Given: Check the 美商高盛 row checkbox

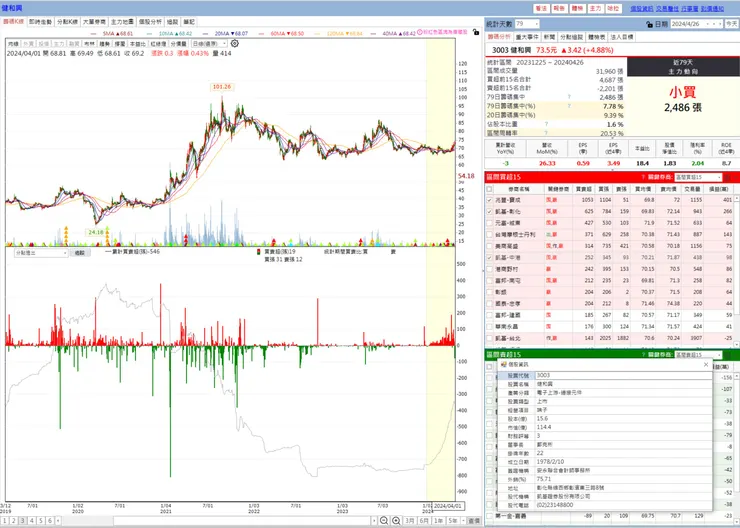Looking at the screenshot, I should tap(489, 246).
